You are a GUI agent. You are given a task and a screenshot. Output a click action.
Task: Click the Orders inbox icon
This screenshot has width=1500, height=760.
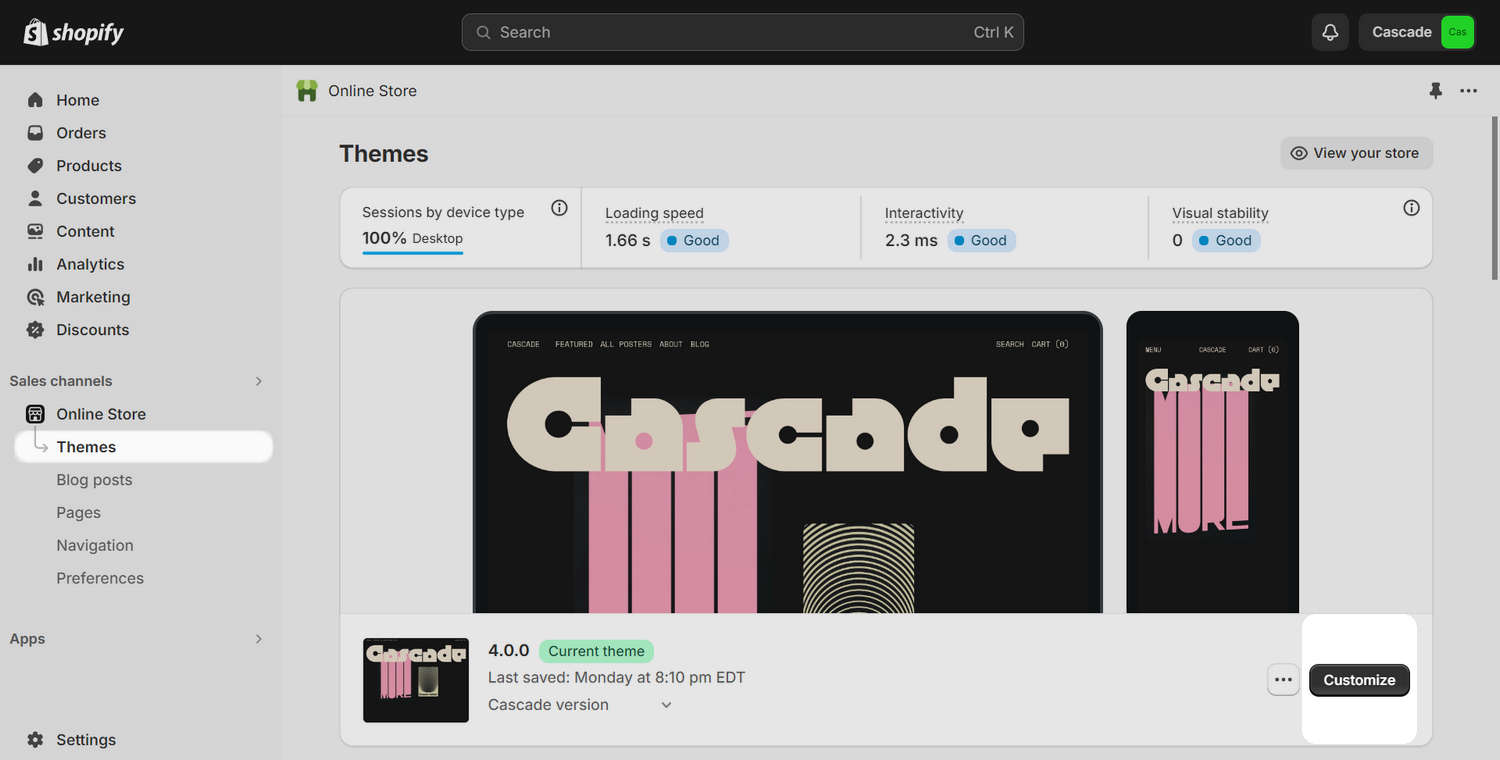point(35,133)
